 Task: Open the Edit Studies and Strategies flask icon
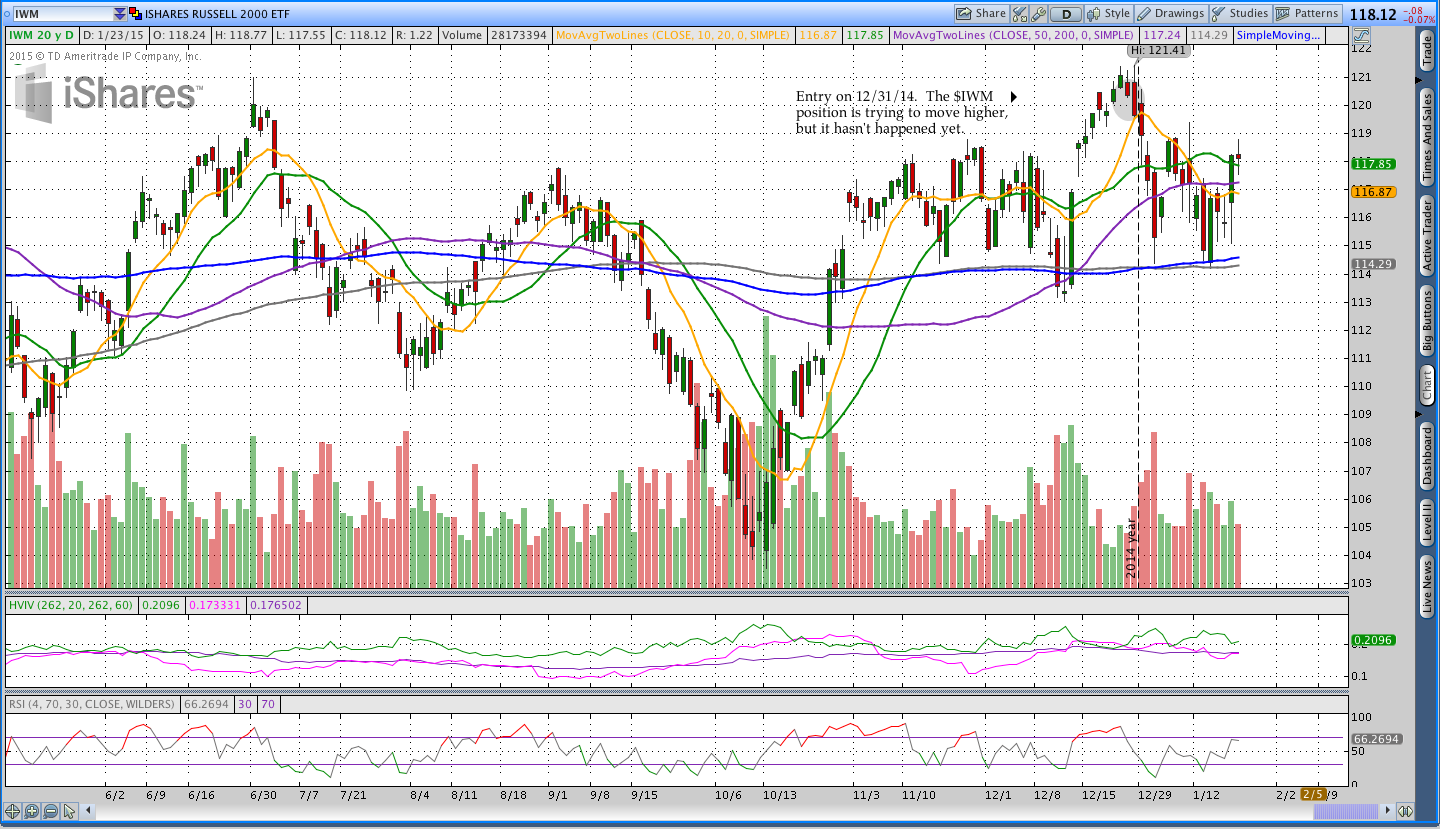coord(1020,14)
